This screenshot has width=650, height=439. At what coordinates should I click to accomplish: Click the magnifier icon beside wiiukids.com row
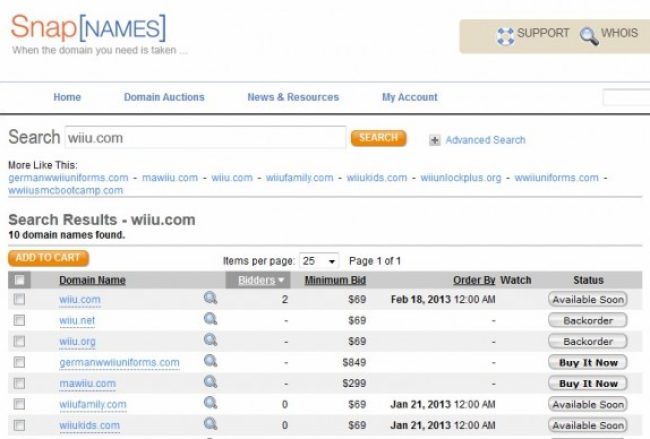[x=210, y=424]
